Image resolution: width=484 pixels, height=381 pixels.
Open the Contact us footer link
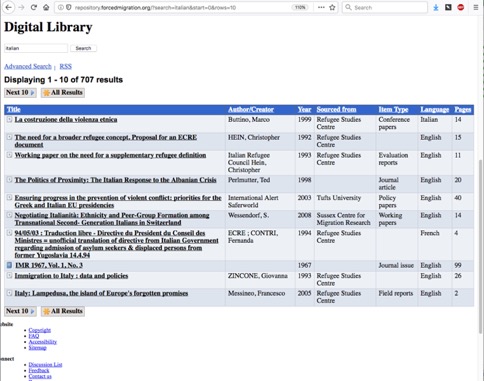(40, 376)
